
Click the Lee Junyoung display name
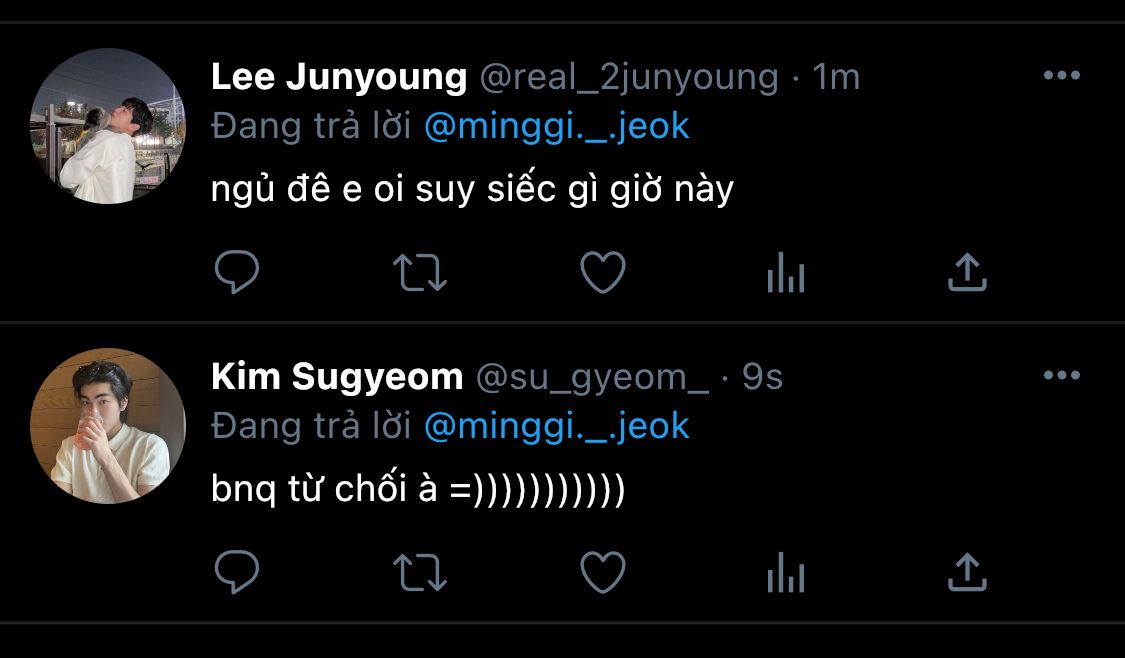click(x=339, y=77)
